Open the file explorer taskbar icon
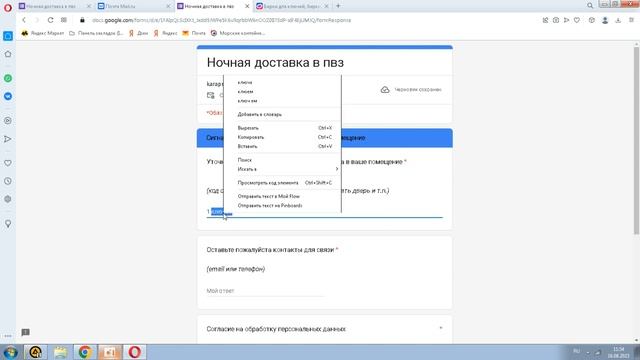The image size is (640, 360). click(x=60, y=352)
